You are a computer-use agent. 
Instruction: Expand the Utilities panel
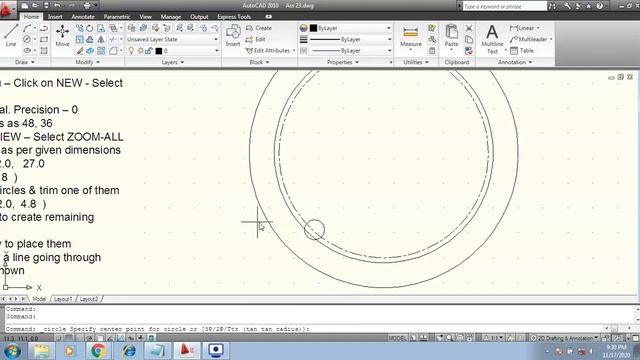click(416, 62)
